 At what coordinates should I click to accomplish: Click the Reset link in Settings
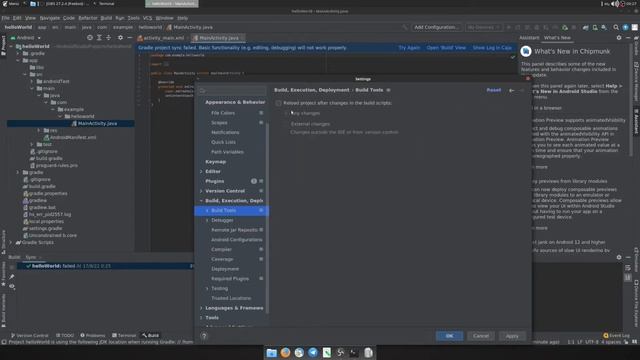point(493,90)
